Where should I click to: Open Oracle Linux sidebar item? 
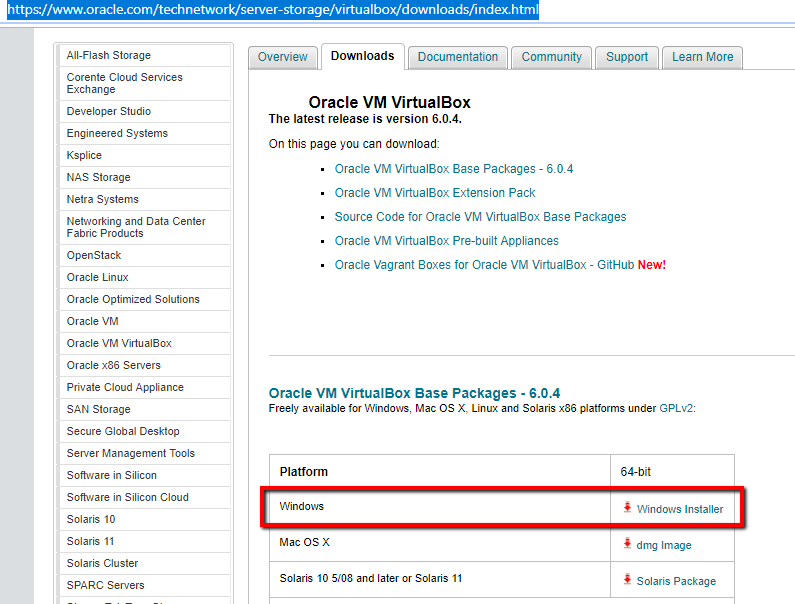coord(145,277)
